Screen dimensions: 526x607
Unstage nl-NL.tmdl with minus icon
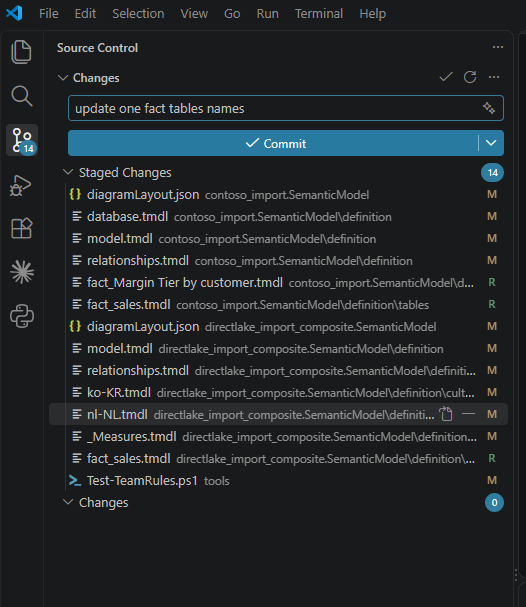(468, 414)
